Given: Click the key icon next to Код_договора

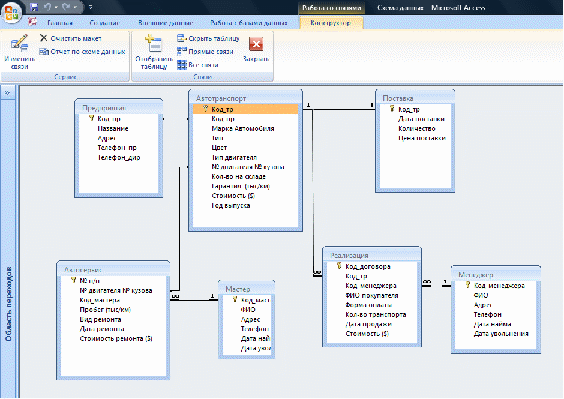Looking at the screenshot, I should click(339, 266).
